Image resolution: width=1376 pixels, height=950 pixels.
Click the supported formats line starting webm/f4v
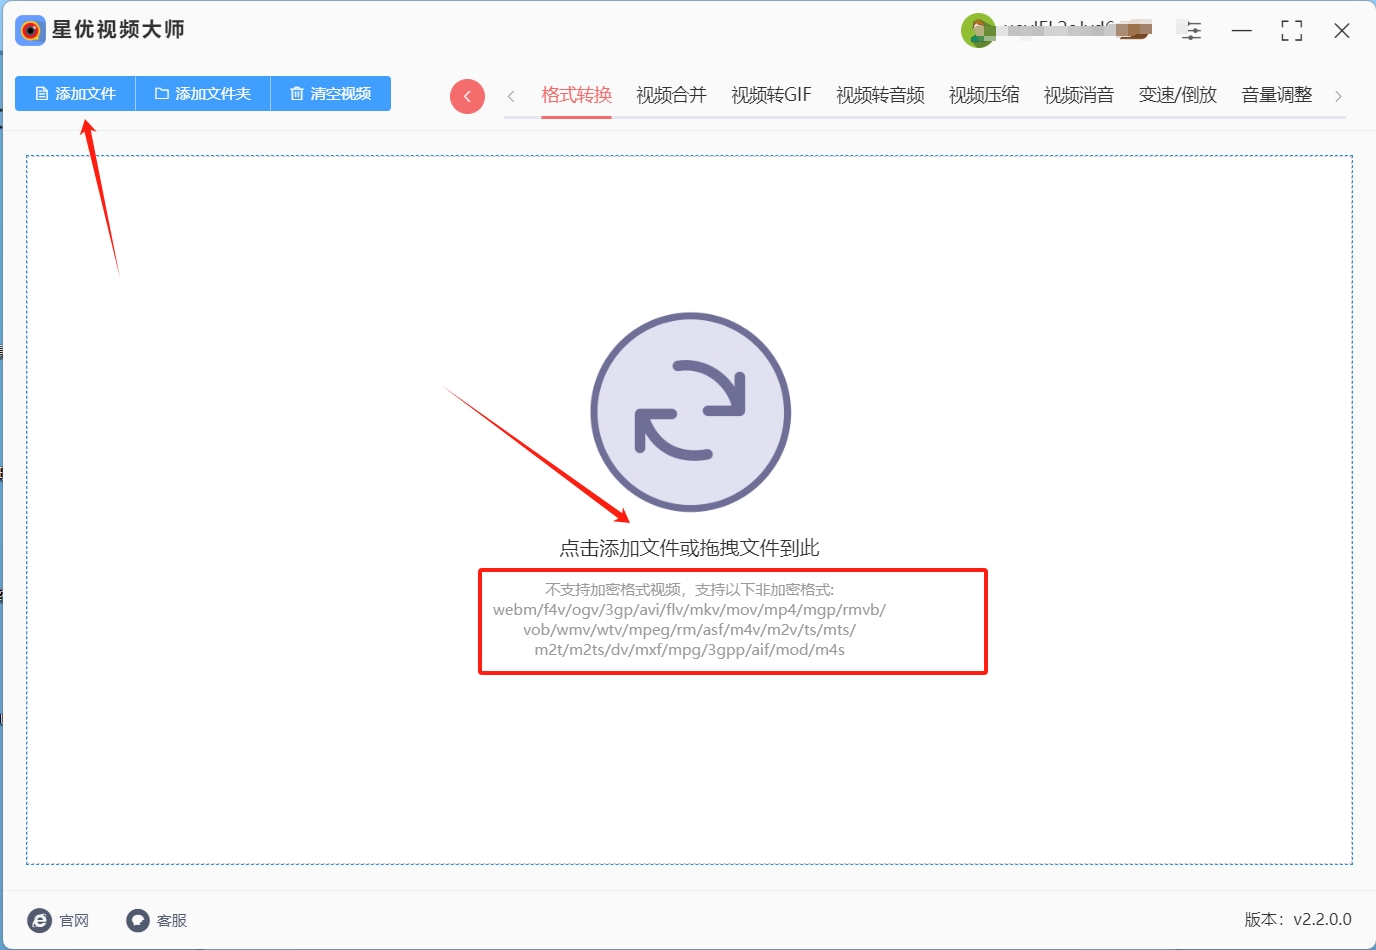point(689,609)
